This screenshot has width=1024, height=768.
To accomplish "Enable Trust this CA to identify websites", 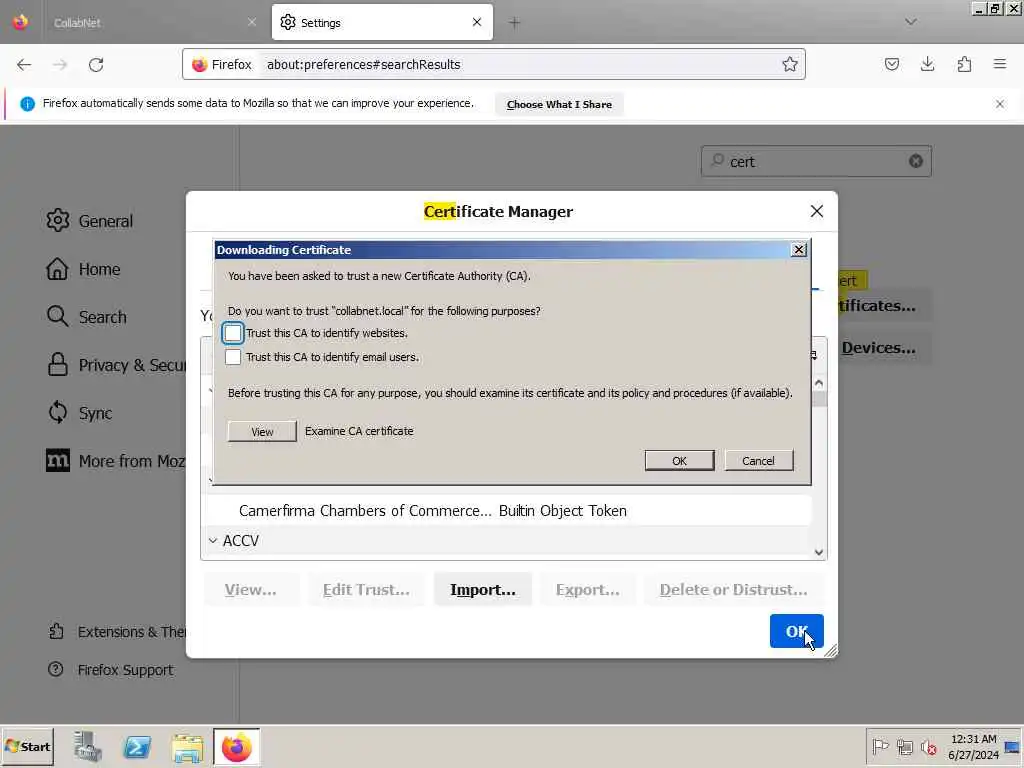I will tap(233, 333).
